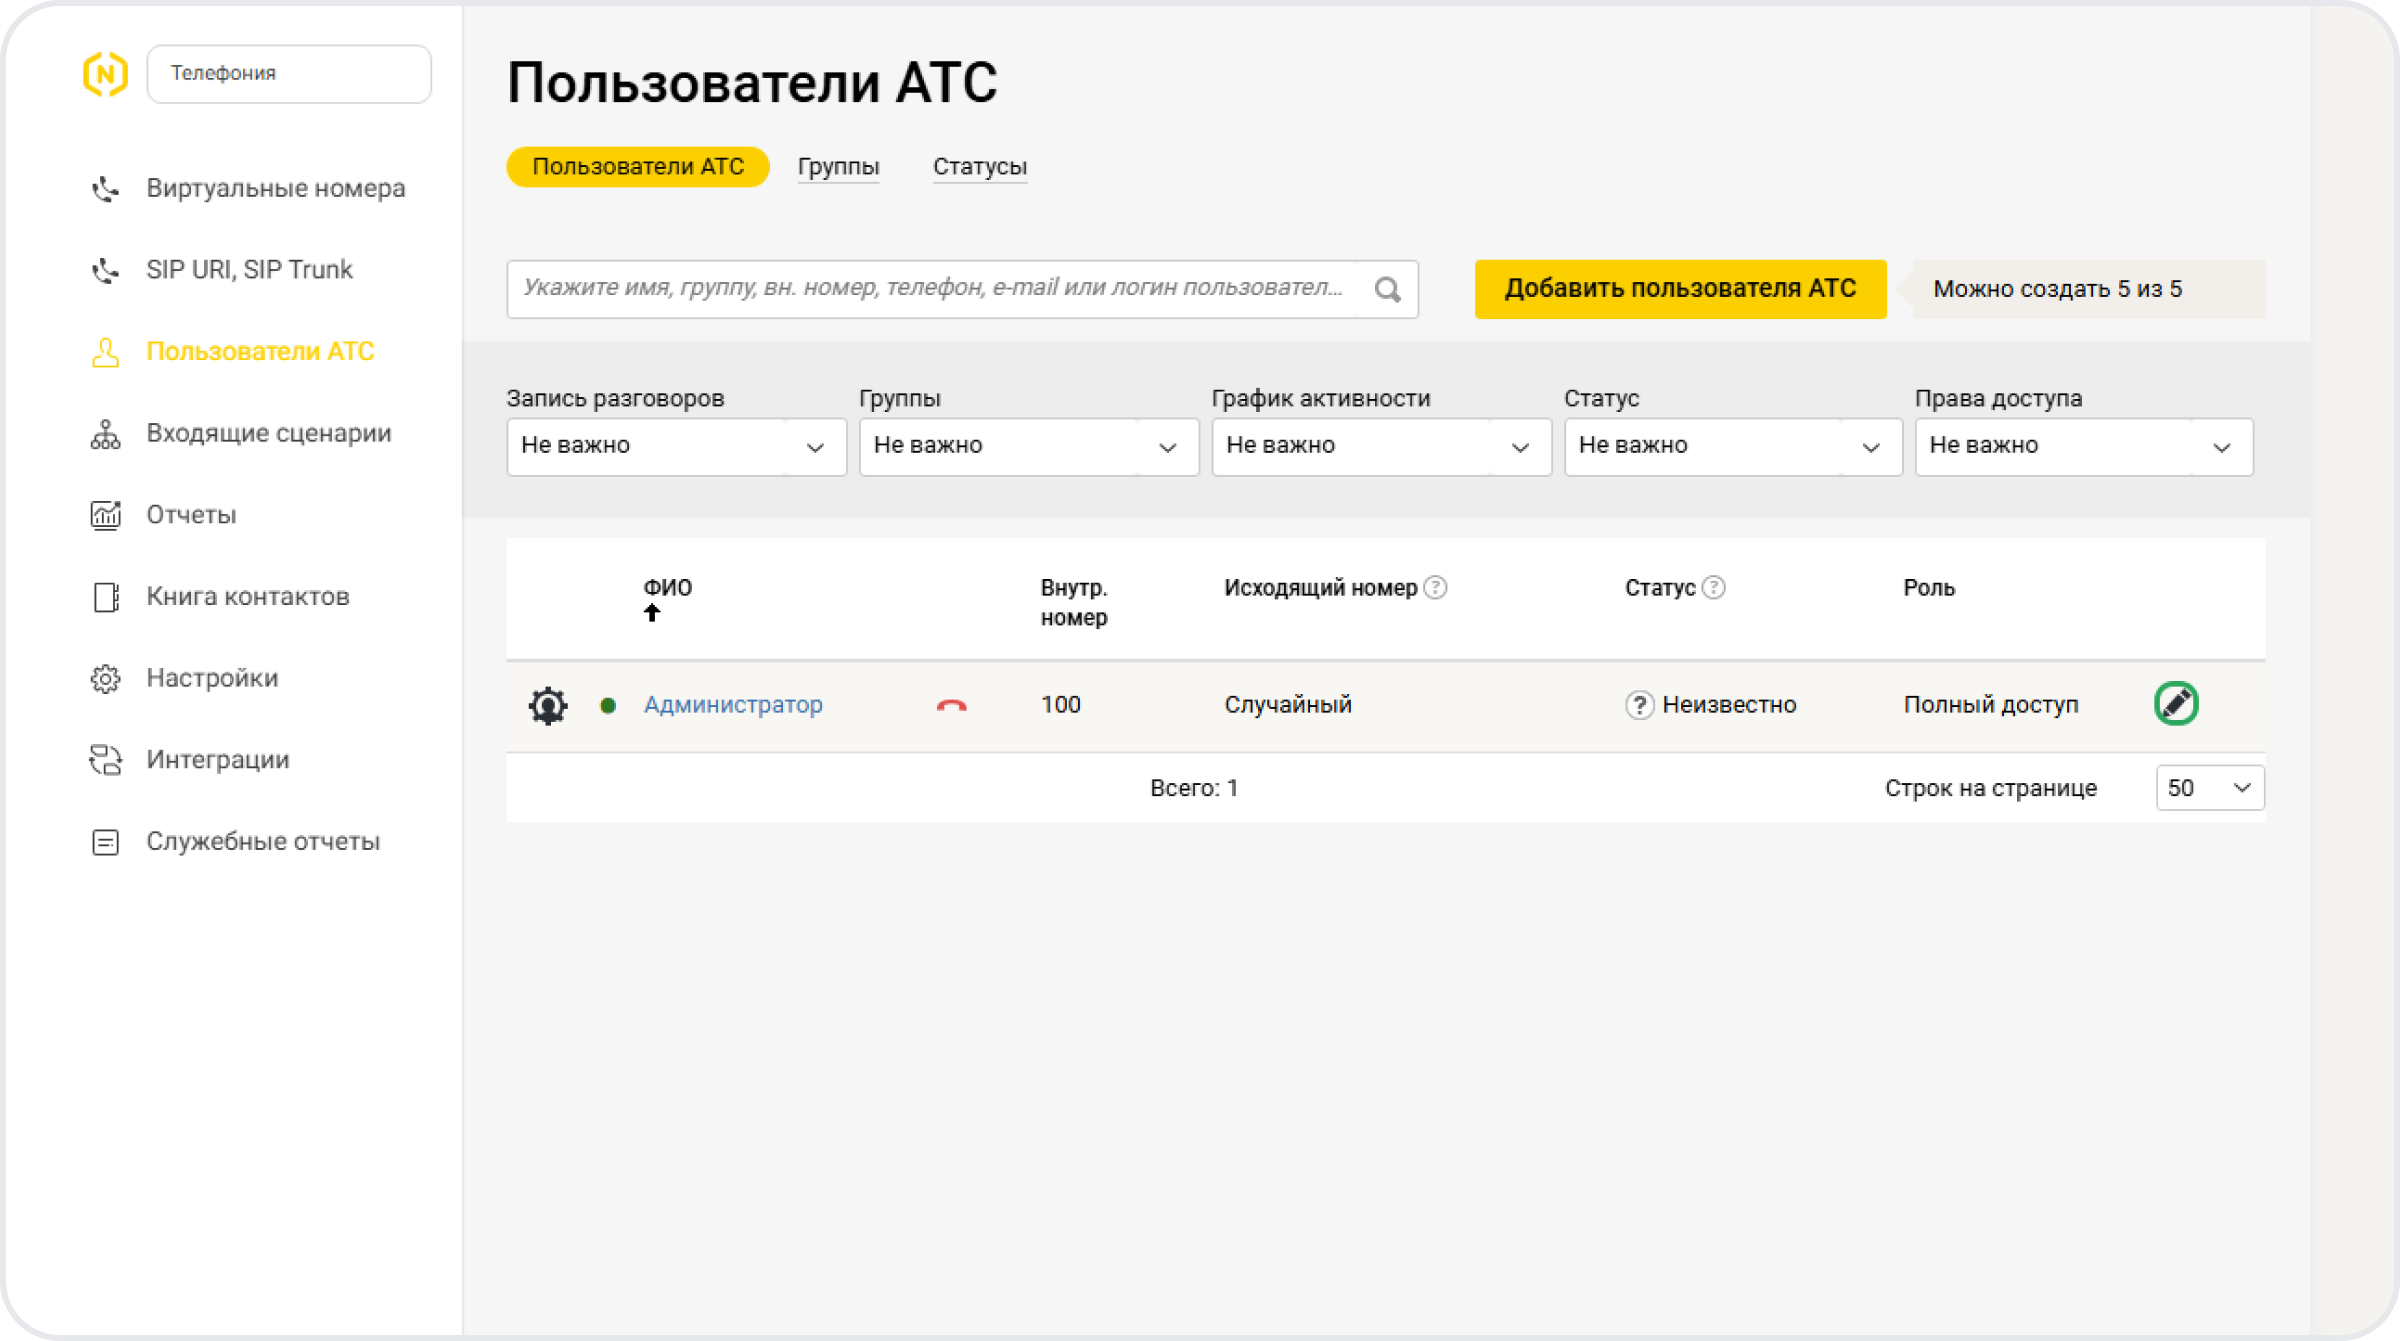Screen dimensions: 2400x1341
Task: Change rows per page dropdown showing 50
Action: [x=2209, y=788]
